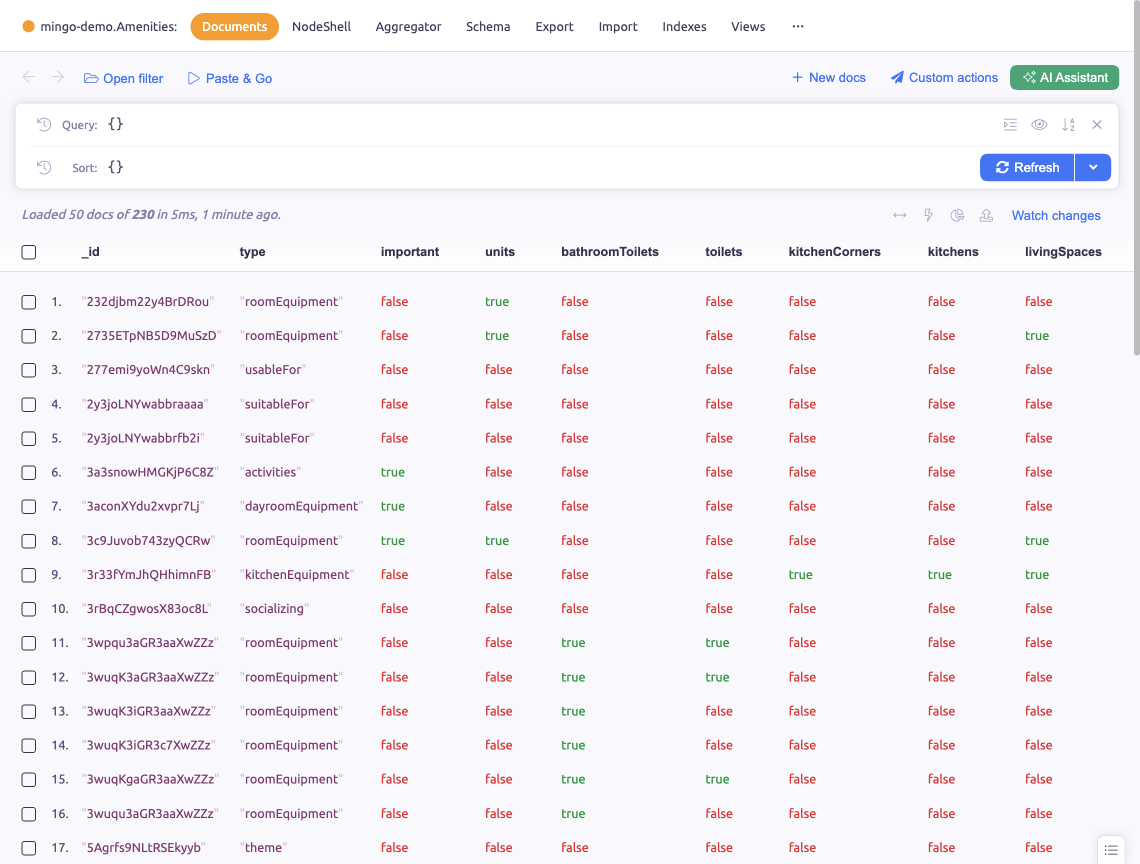The width and height of the screenshot is (1140, 864).
Task: Click the eye preview icon in the query bar
Action: pyautogui.click(x=1039, y=124)
